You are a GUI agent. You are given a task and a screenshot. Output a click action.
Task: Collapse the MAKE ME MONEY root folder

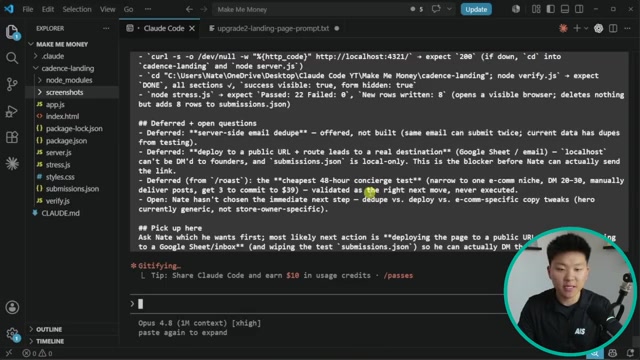click(31, 44)
